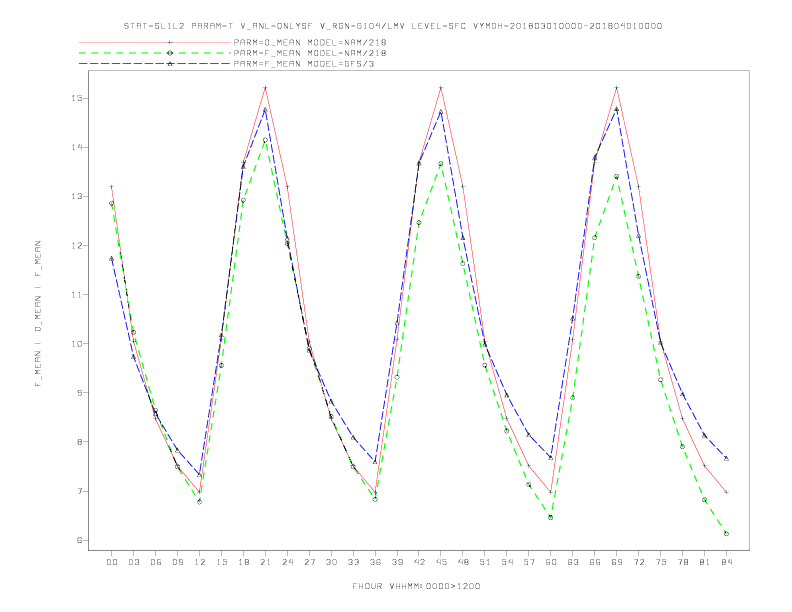The width and height of the screenshot is (792, 612).
Task: Click x-axis tick label 06
Action: coord(156,562)
